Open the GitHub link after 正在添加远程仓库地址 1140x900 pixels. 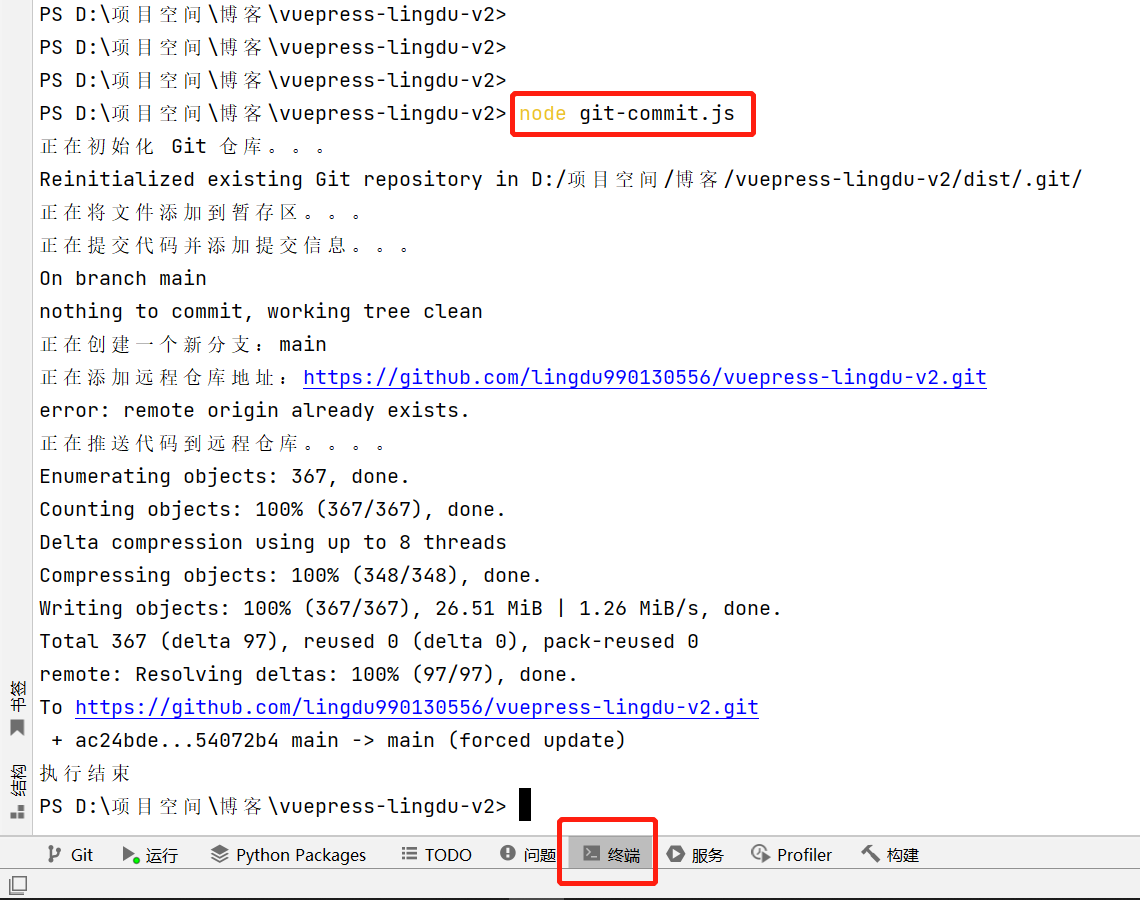(644, 378)
